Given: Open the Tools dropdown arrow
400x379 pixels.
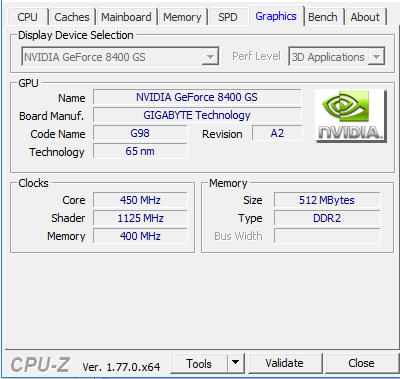Looking at the screenshot, I should point(235,363).
